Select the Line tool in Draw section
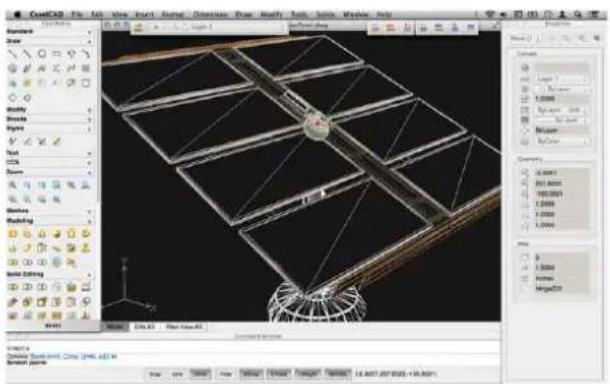 (13, 54)
